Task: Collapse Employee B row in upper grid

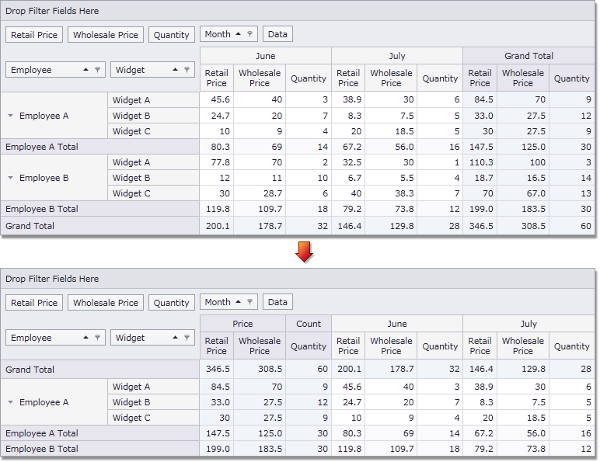Action: pos(11,178)
